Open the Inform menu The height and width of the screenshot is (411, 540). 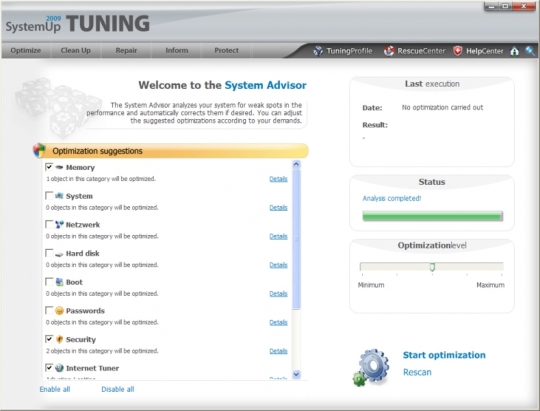[x=177, y=50]
